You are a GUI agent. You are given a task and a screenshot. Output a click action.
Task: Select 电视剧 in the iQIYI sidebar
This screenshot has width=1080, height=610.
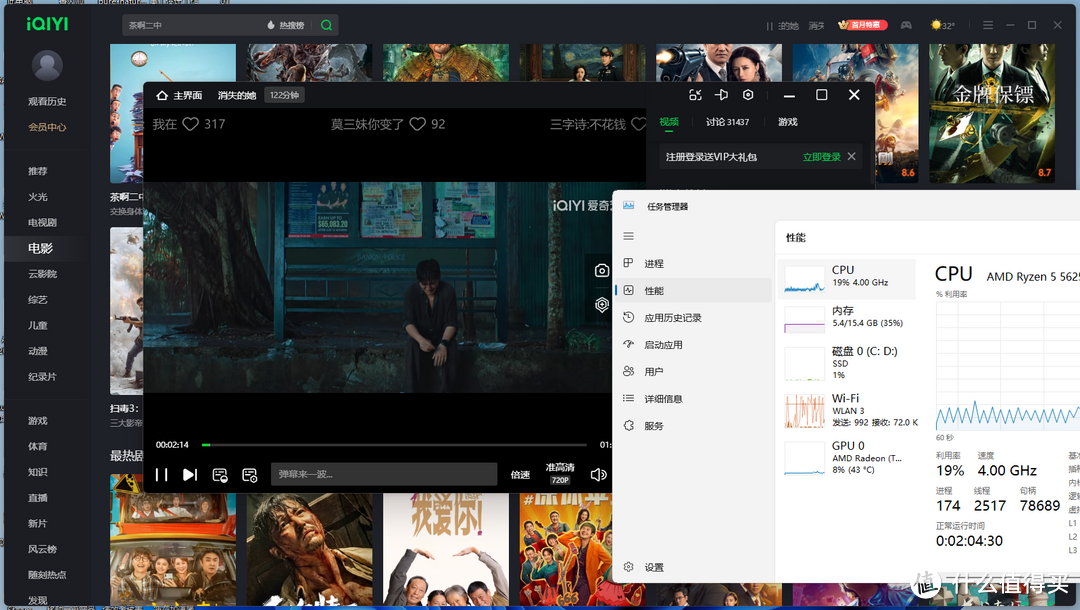pyautogui.click(x=42, y=222)
